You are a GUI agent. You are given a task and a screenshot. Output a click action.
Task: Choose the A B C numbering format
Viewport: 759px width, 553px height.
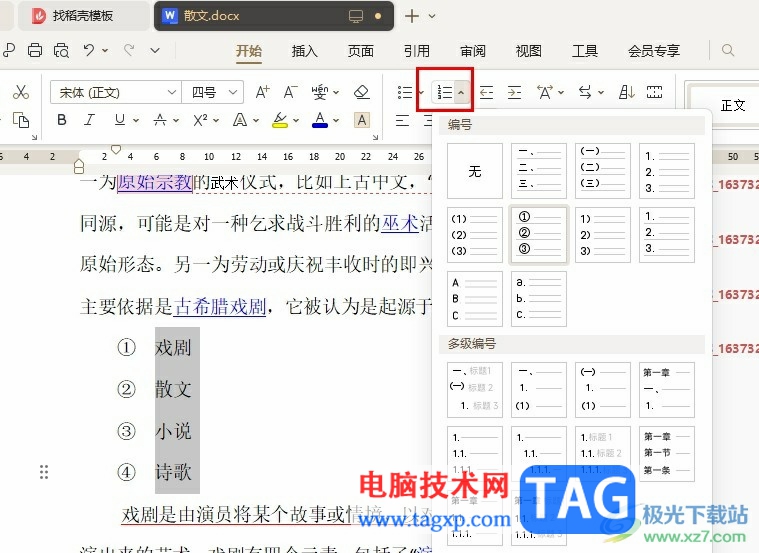(475, 299)
